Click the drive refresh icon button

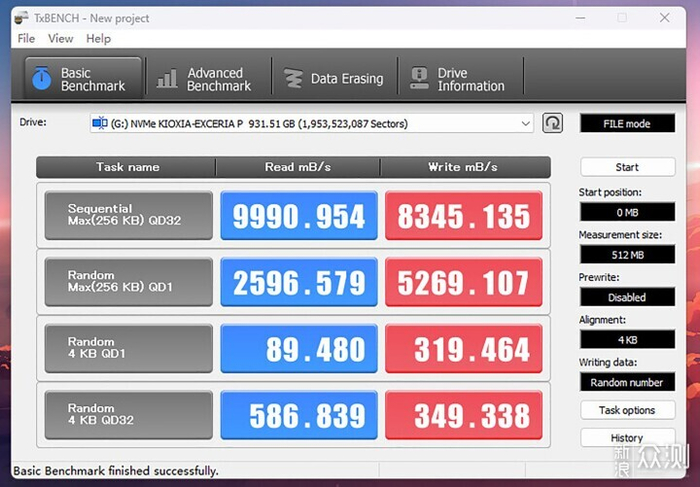[552, 123]
